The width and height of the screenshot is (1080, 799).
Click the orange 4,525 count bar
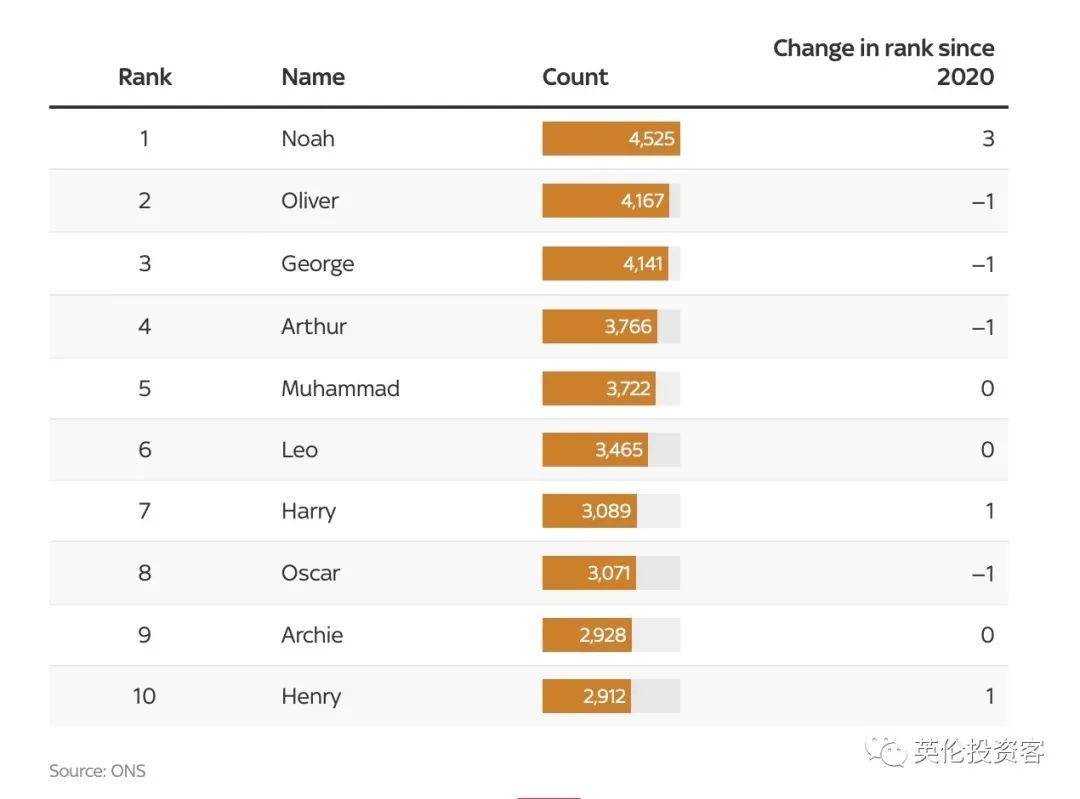tap(611, 139)
